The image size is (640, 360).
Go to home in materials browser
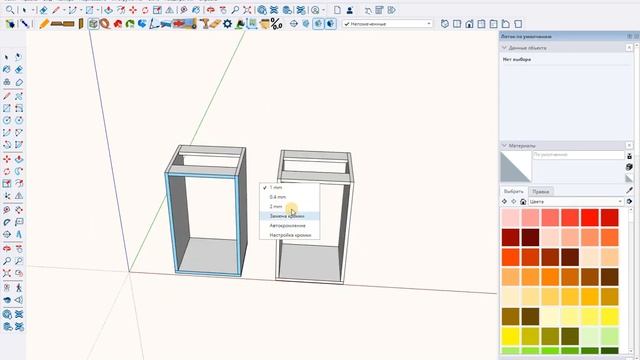point(523,202)
